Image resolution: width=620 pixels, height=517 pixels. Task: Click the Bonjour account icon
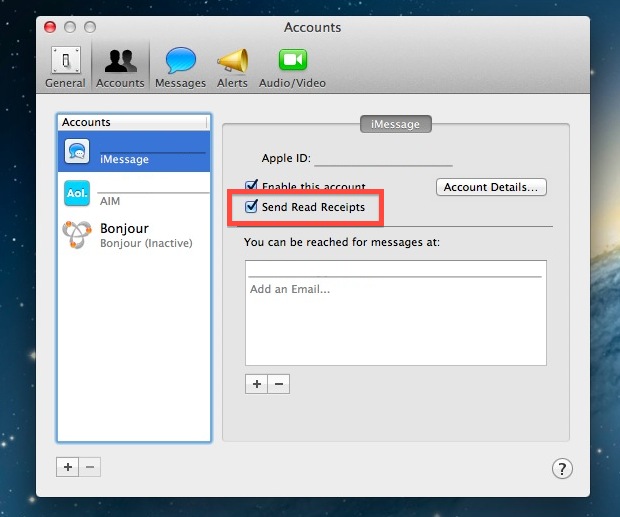click(x=77, y=234)
